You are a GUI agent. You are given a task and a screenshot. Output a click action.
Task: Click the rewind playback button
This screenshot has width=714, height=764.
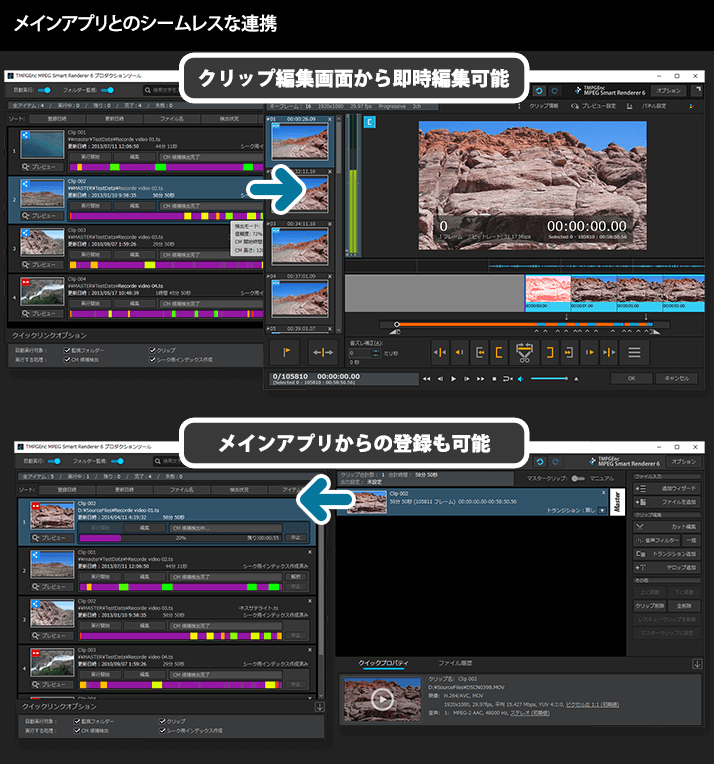tap(426, 379)
